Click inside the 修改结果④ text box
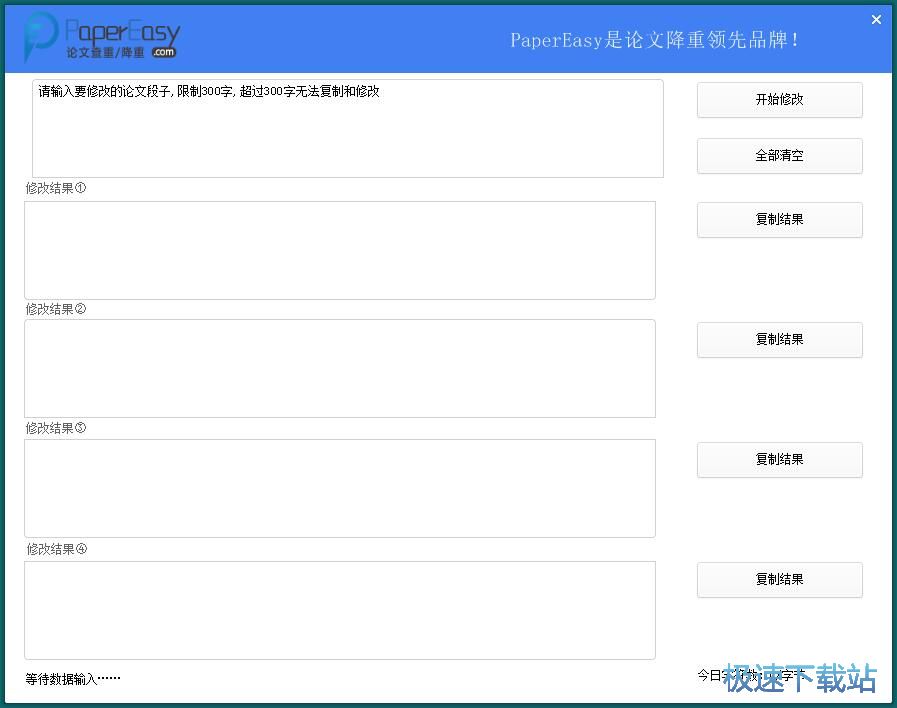 click(x=340, y=610)
